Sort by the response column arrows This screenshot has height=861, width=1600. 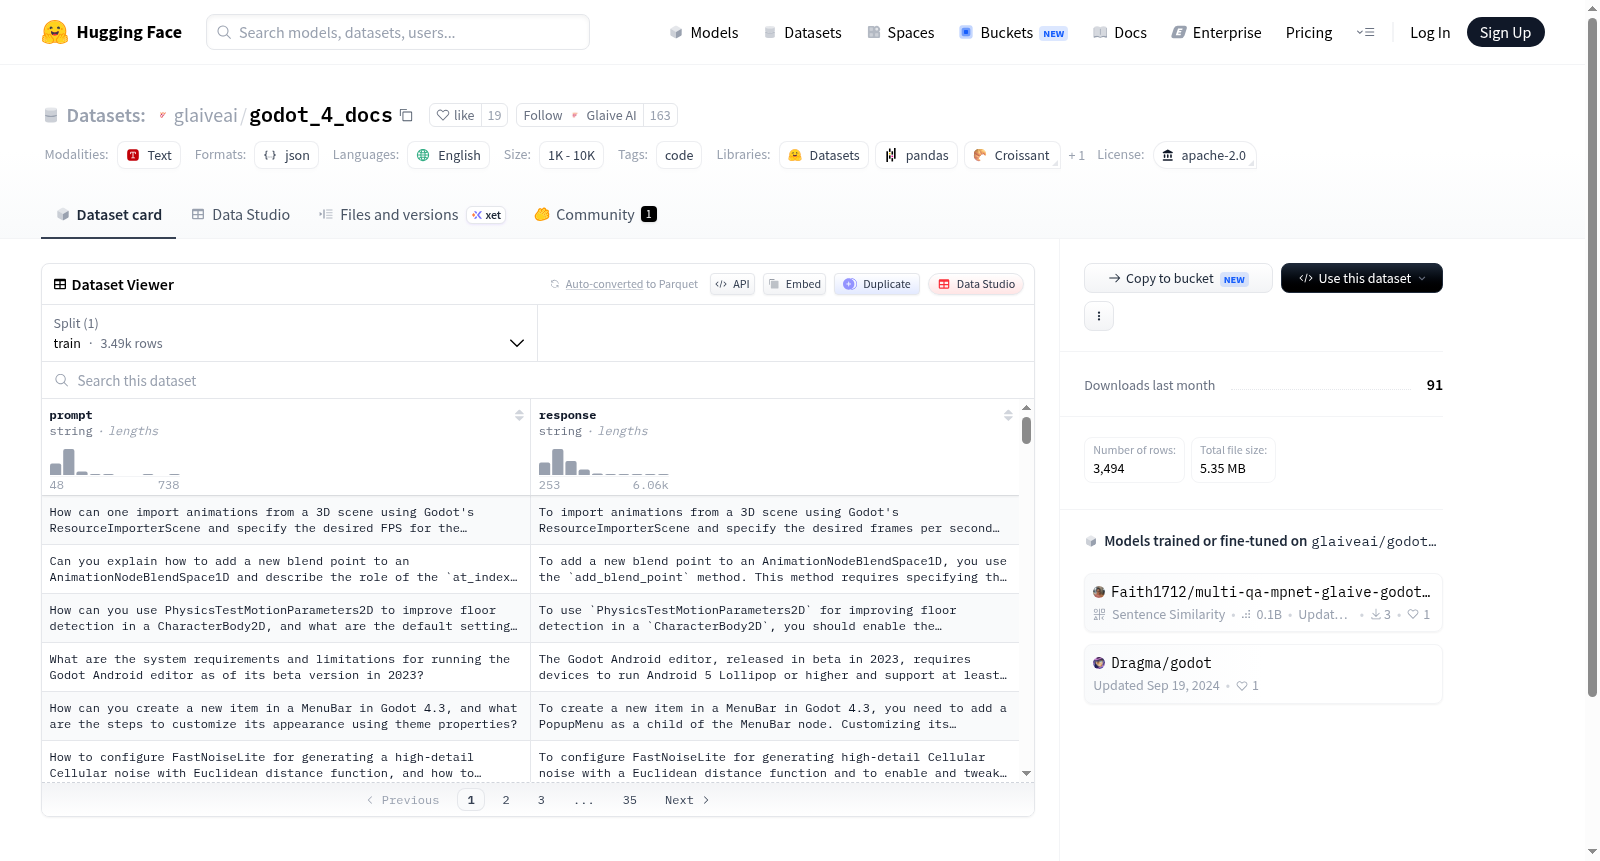click(1008, 415)
